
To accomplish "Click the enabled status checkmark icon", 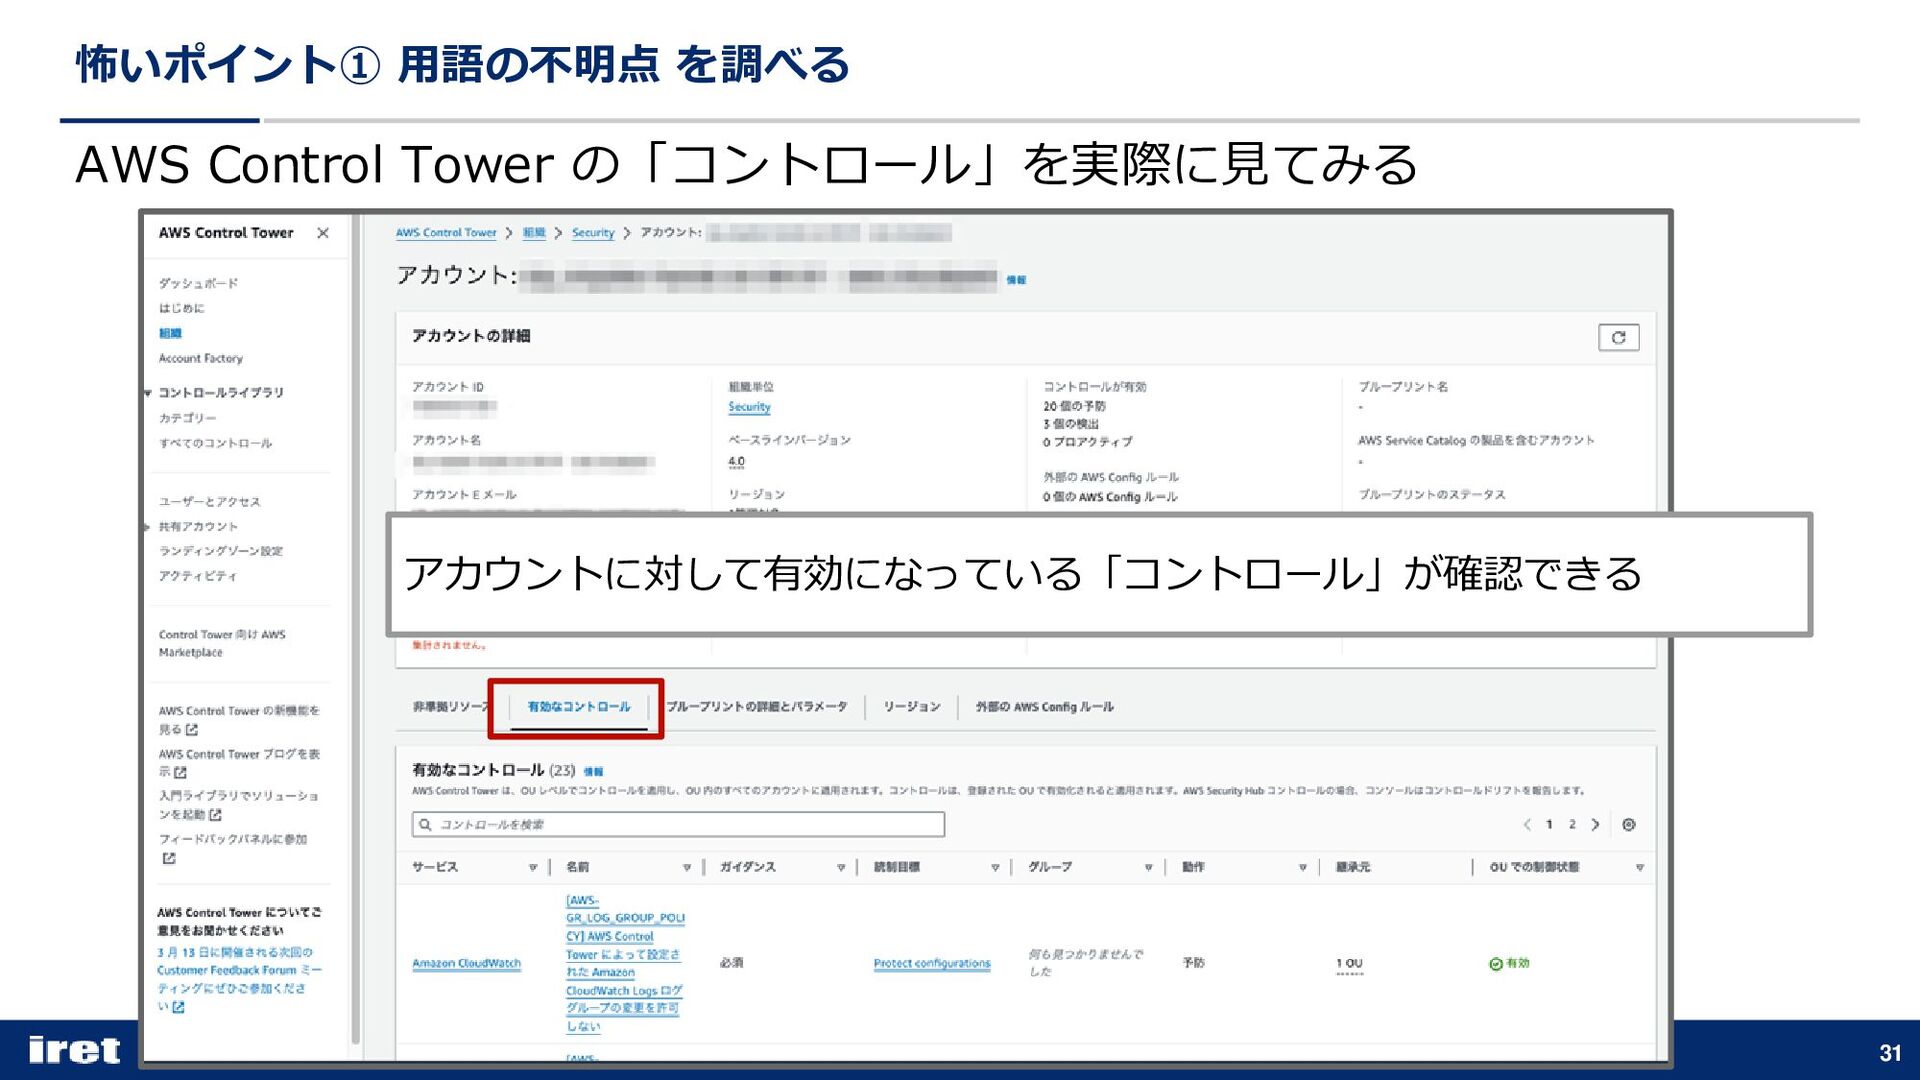I will pos(1496,964).
